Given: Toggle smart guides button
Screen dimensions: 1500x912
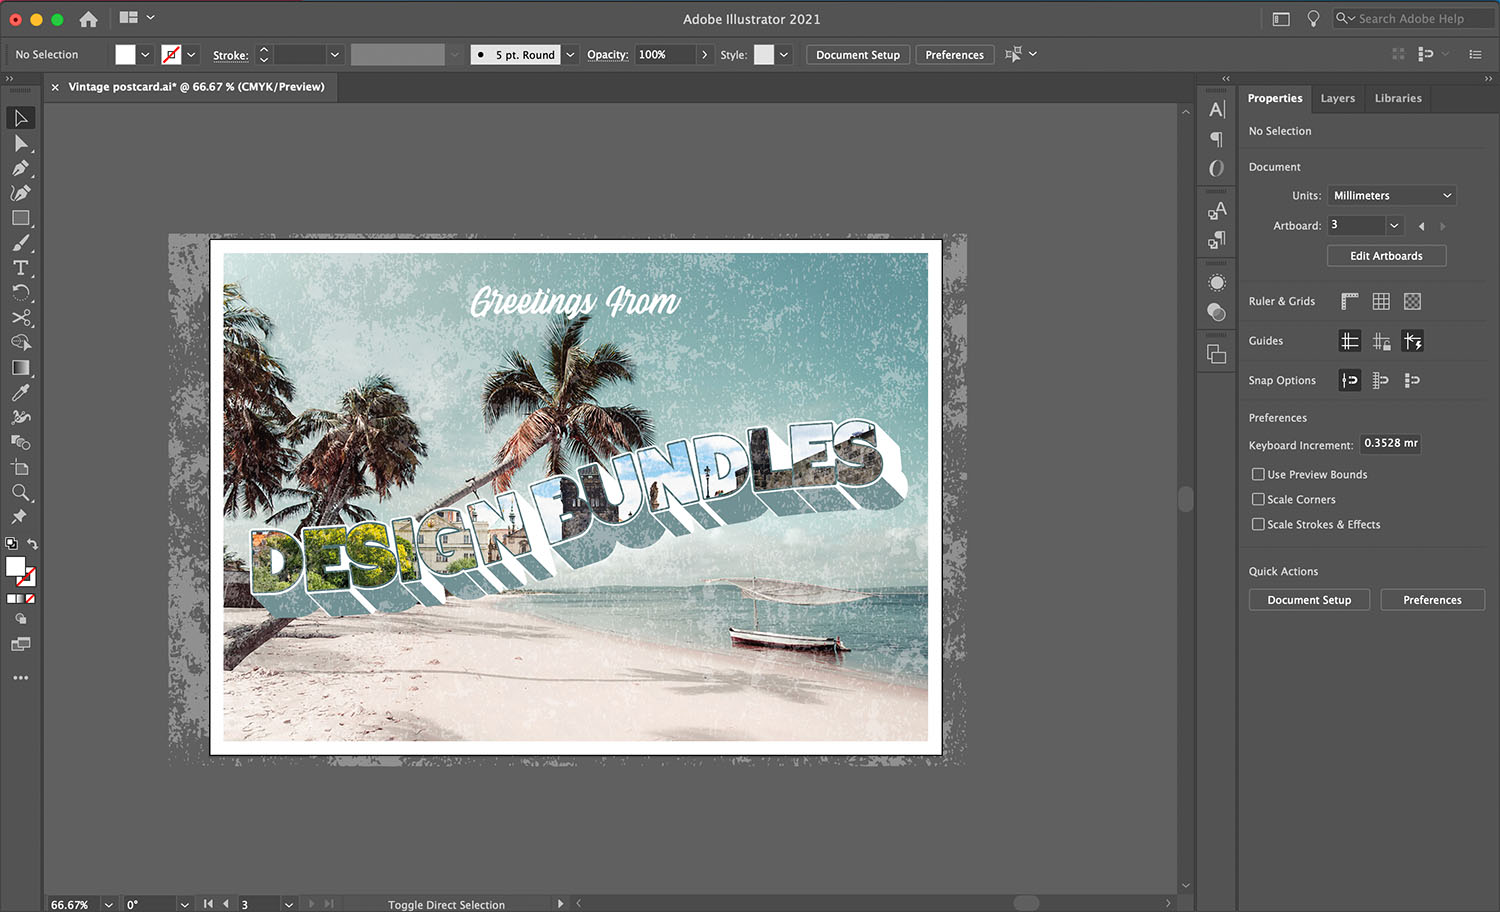Looking at the screenshot, I should [x=1413, y=341].
